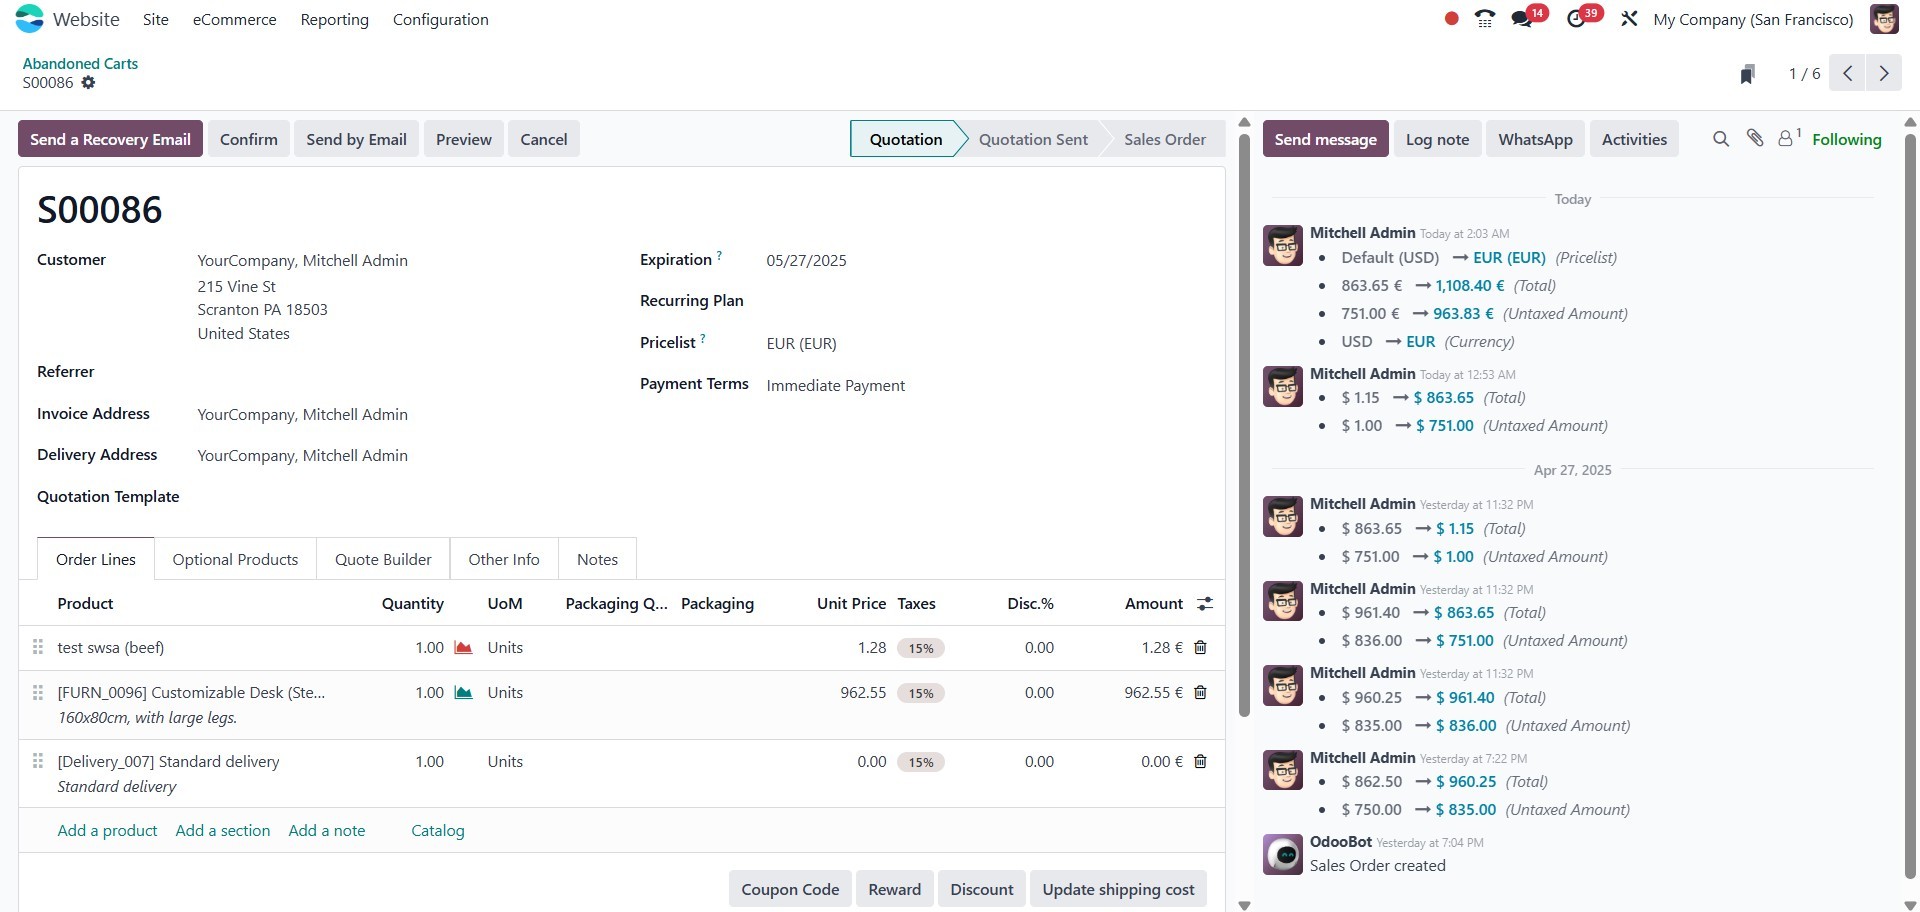Cancel the quotation

coord(544,139)
